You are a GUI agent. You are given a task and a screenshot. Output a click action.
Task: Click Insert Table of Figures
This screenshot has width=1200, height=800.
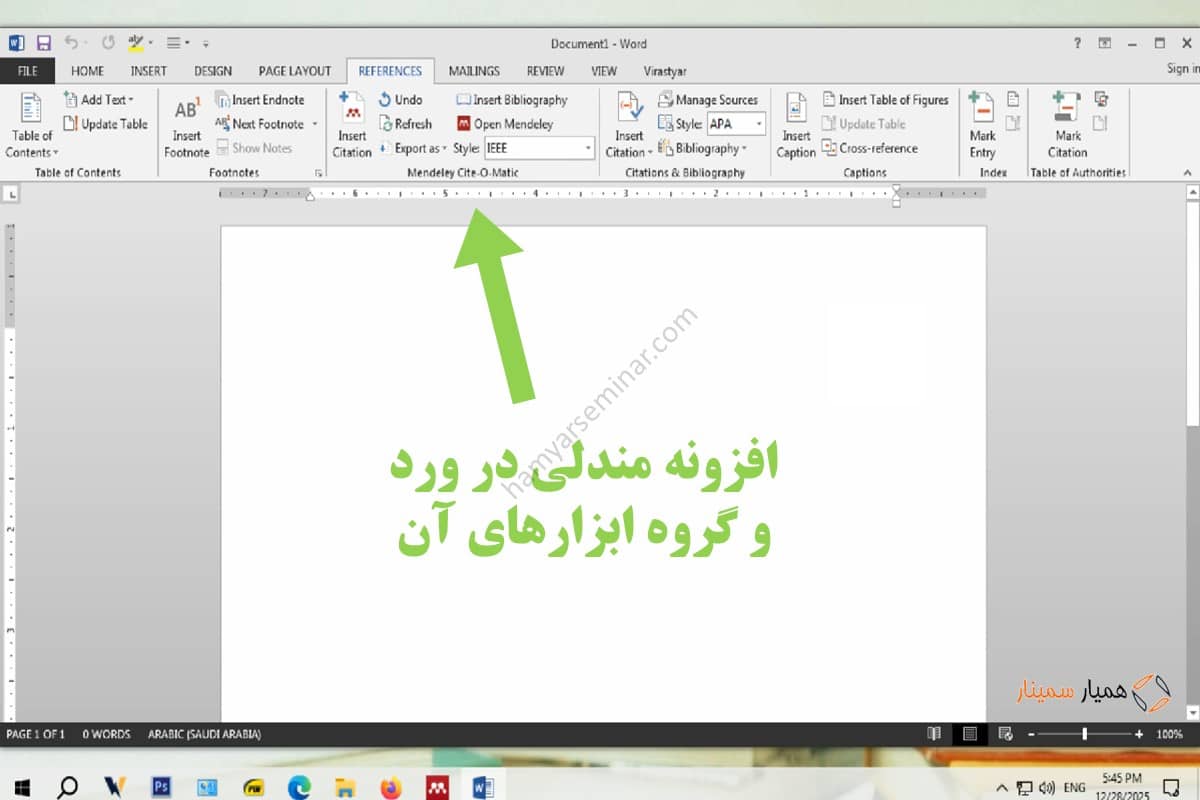[885, 100]
